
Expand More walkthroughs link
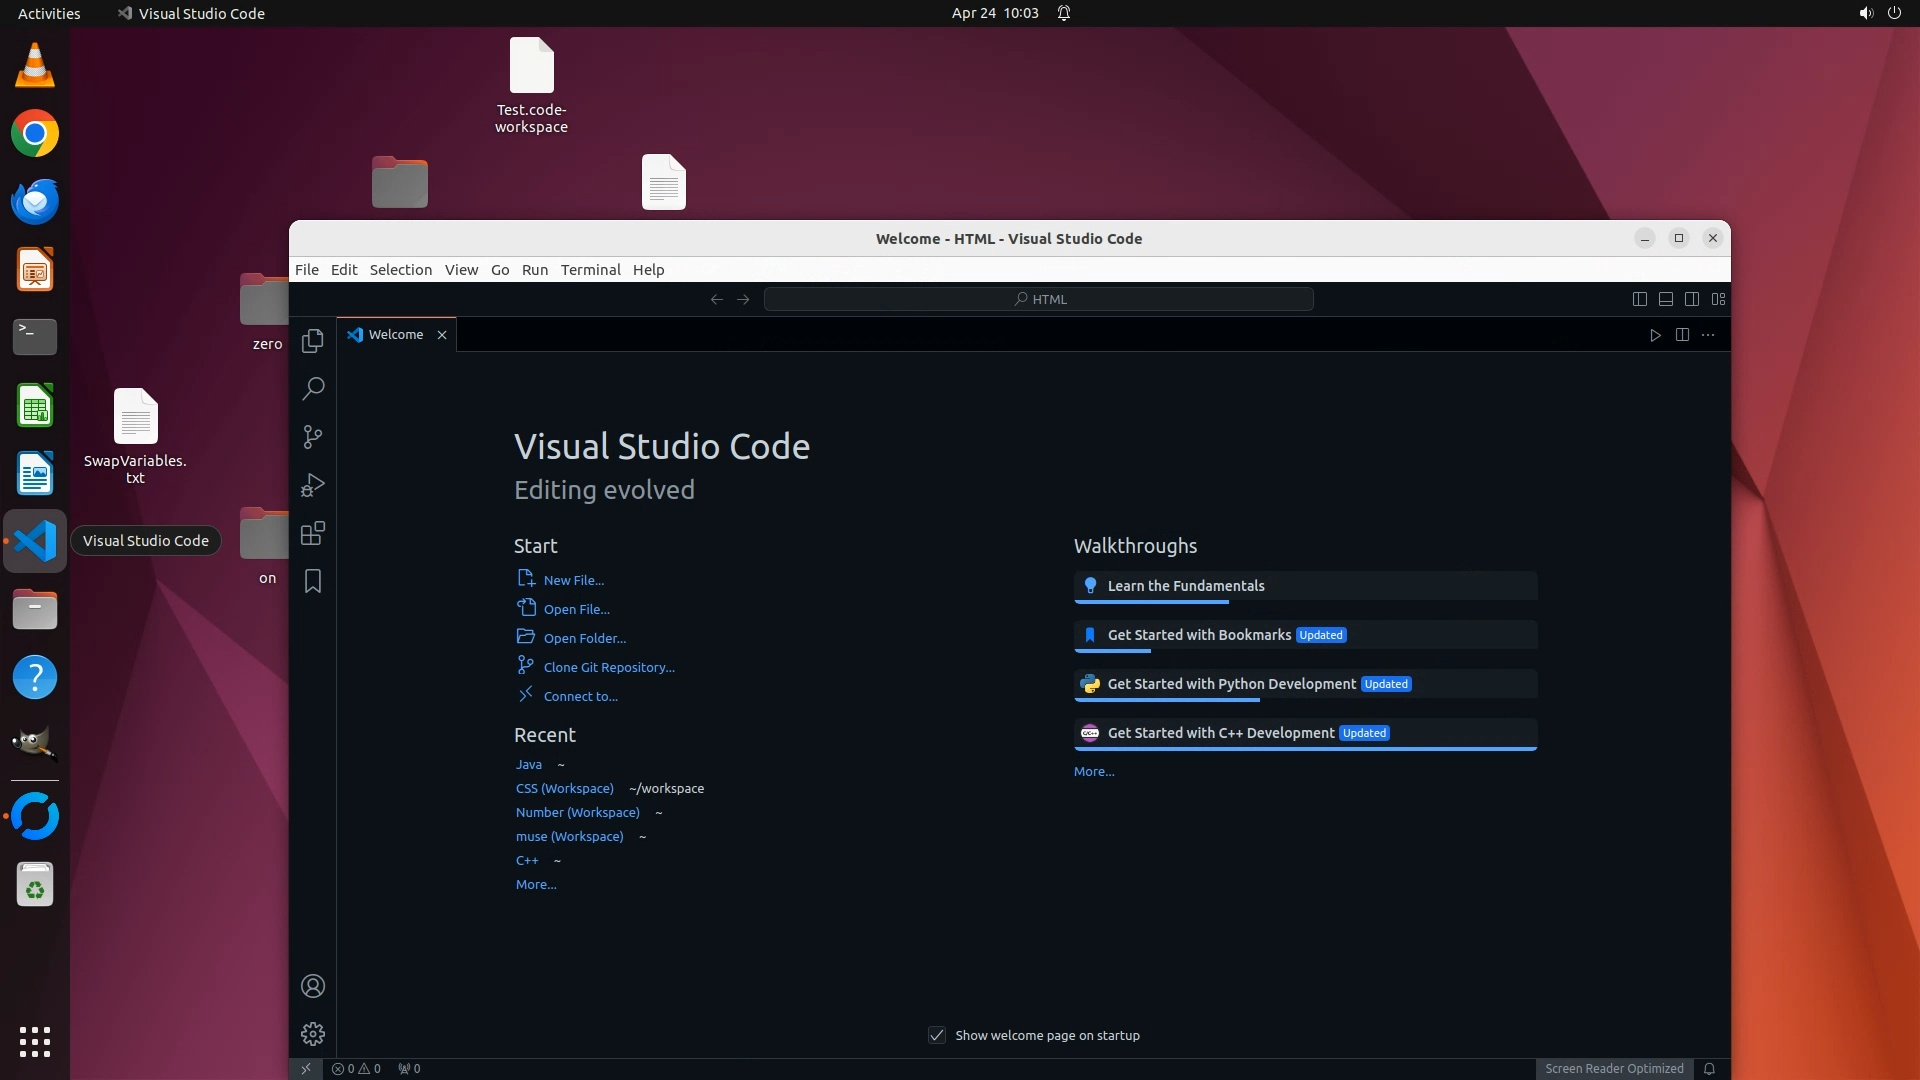pos(1094,771)
